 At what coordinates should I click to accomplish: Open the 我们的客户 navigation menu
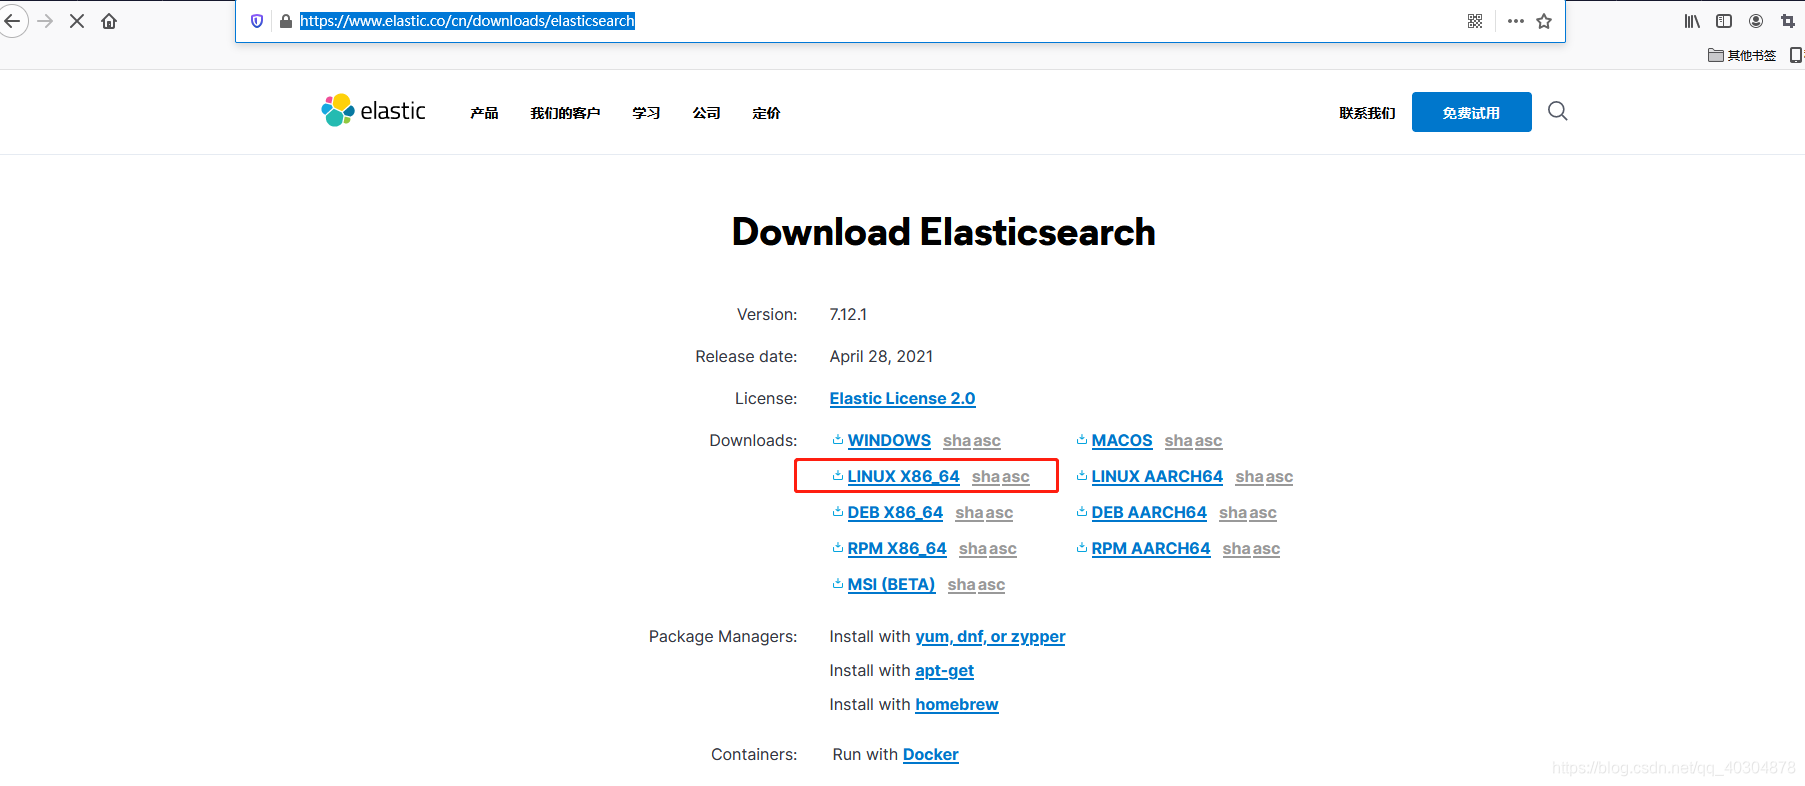click(x=565, y=113)
